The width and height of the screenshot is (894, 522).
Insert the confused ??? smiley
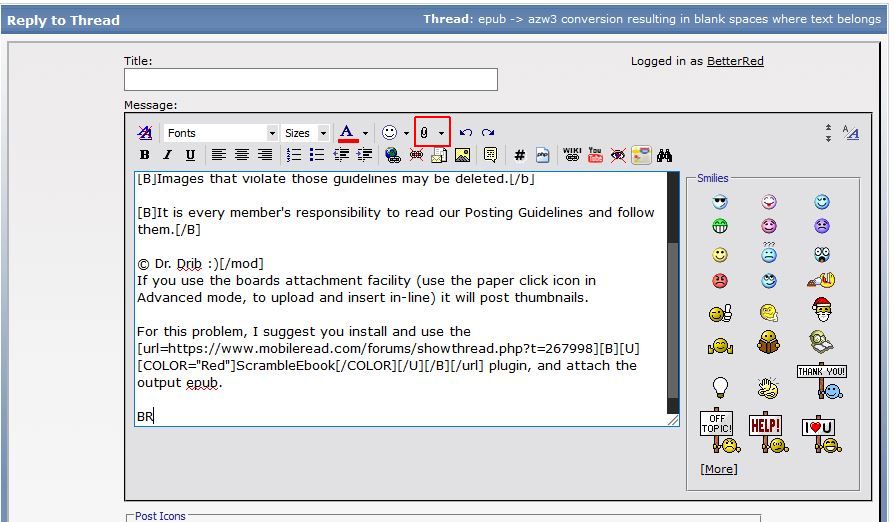point(769,252)
